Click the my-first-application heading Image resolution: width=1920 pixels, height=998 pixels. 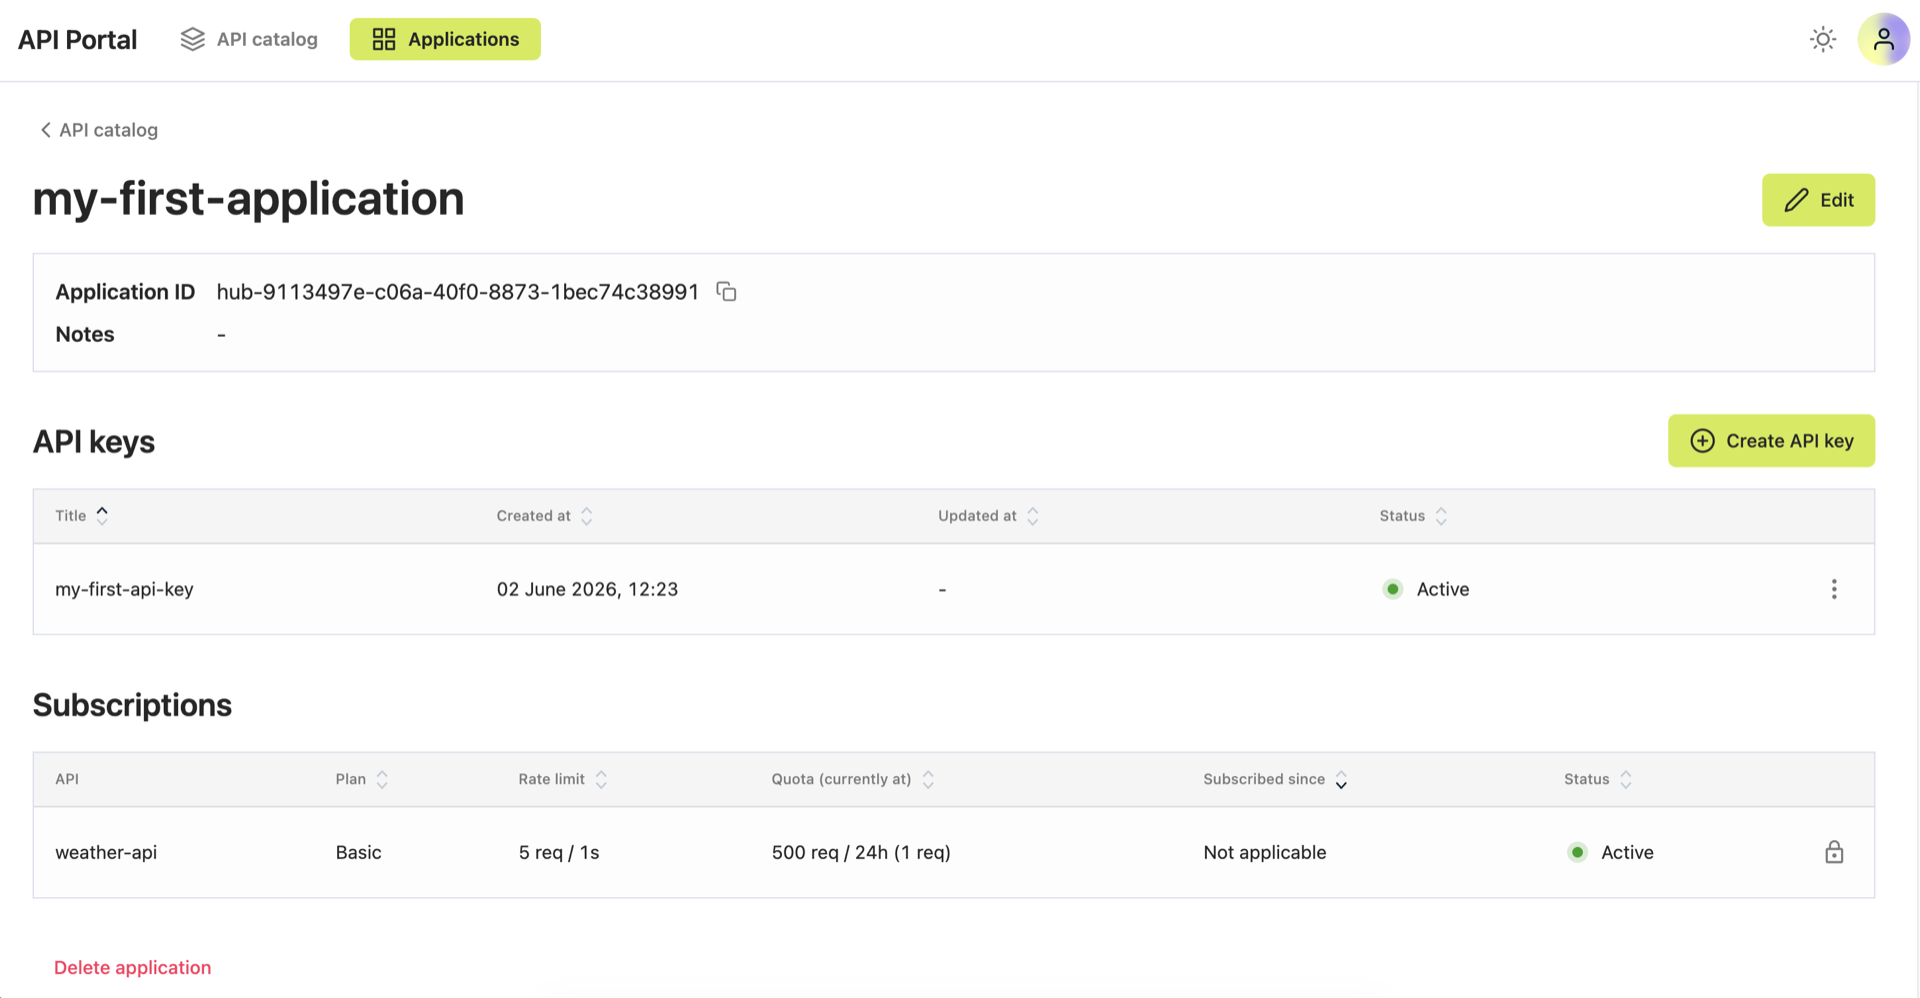click(248, 198)
